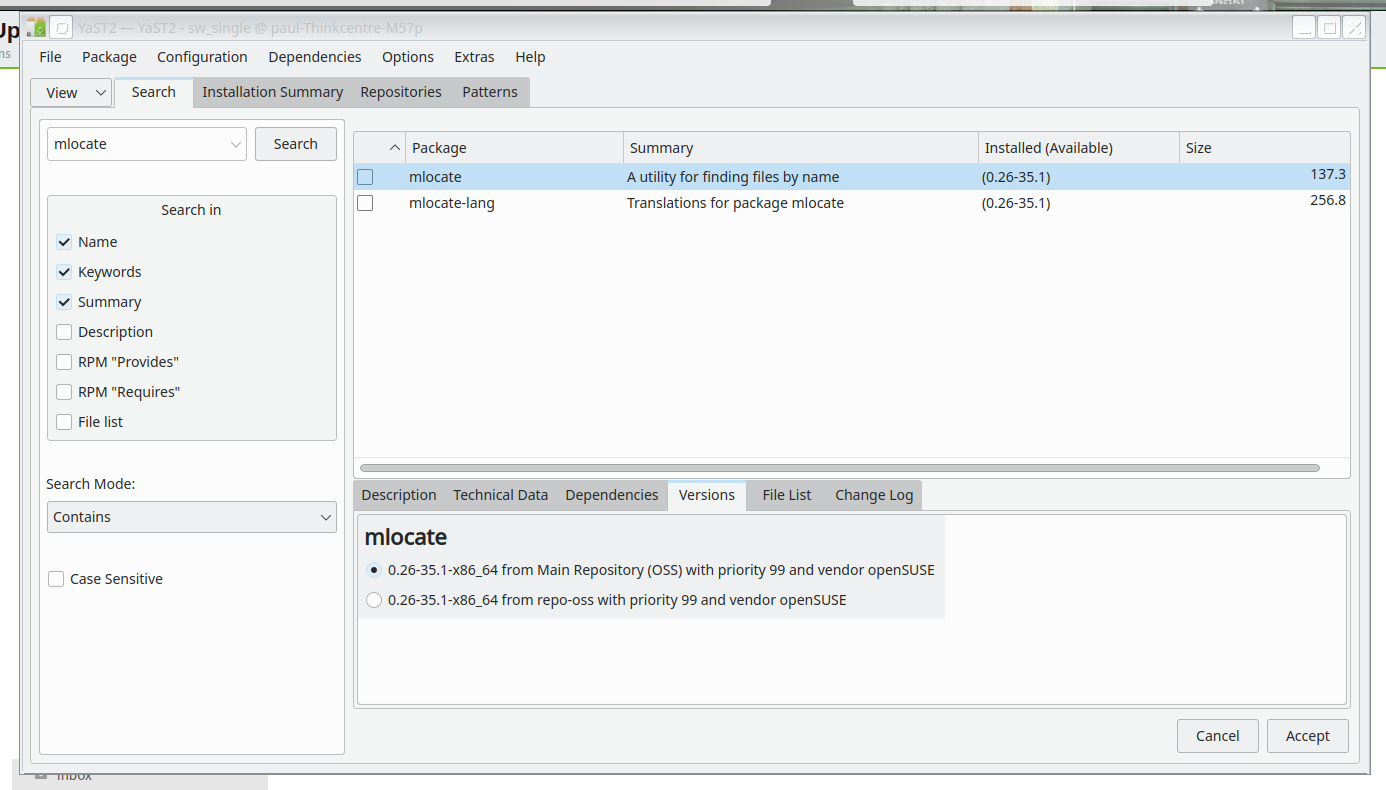This screenshot has width=1386, height=790.
Task: Click the Accept button
Action: tap(1307, 735)
